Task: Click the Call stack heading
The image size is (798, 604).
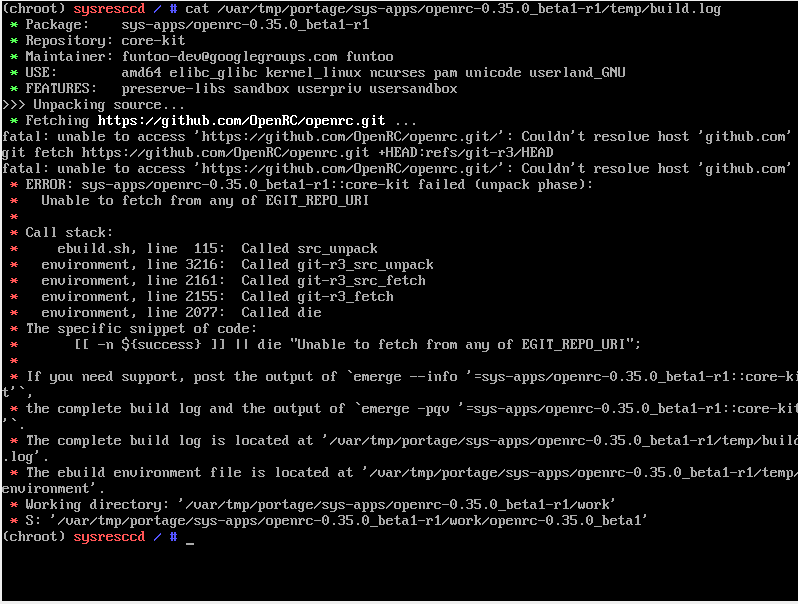Action: pos(69,232)
